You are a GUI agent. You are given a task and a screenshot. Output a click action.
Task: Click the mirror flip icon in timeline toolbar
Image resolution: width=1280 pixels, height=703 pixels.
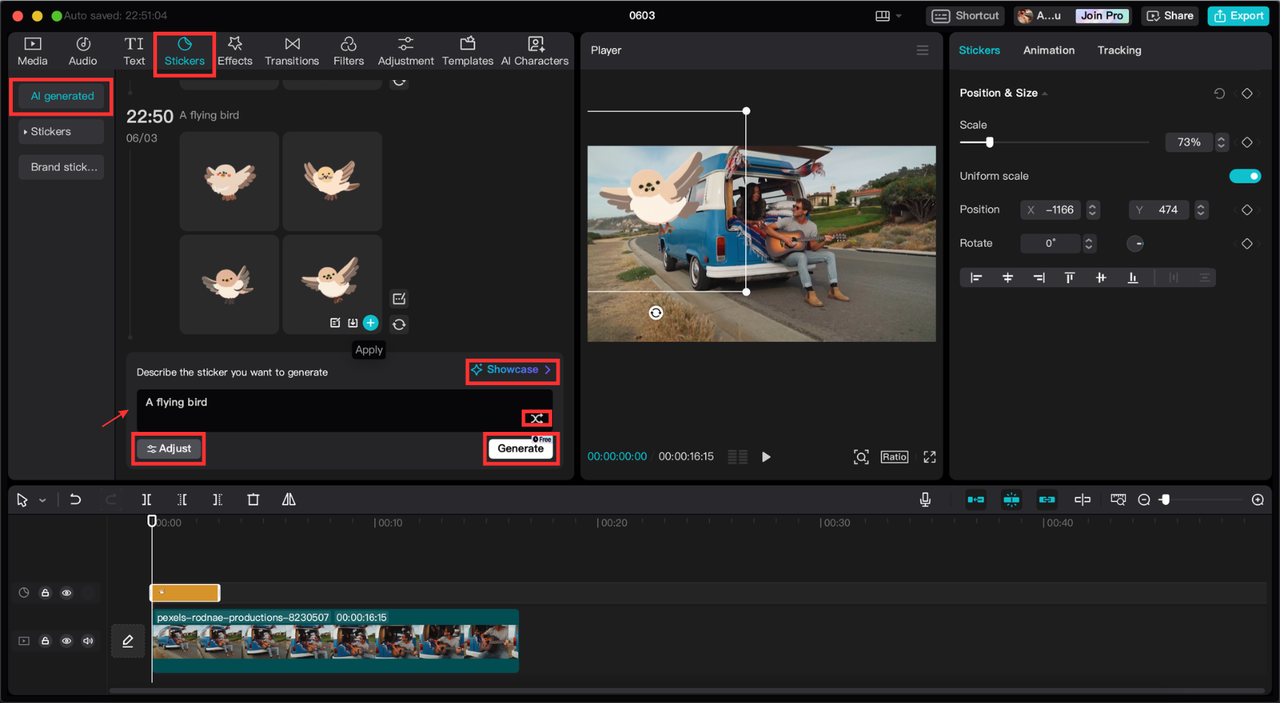click(288, 499)
